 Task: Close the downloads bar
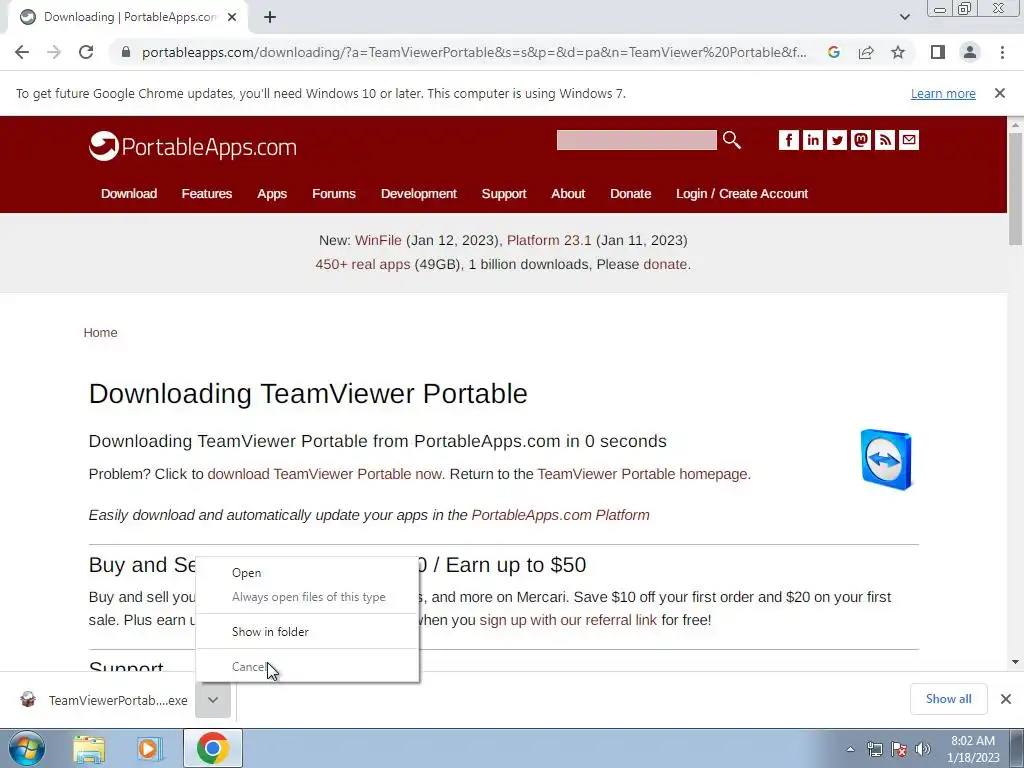(1006, 699)
